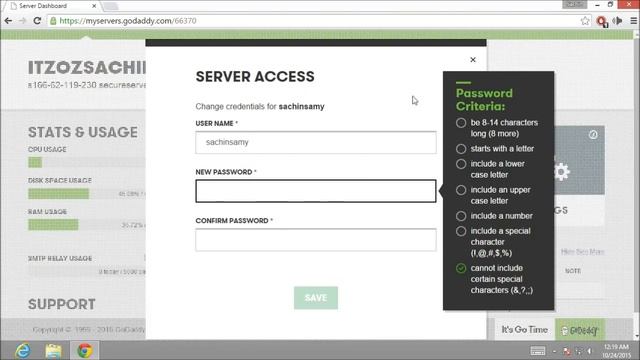The height and width of the screenshot is (360, 640).
Task: Open Internet Explorer from taskbar
Action: [x=22, y=350]
